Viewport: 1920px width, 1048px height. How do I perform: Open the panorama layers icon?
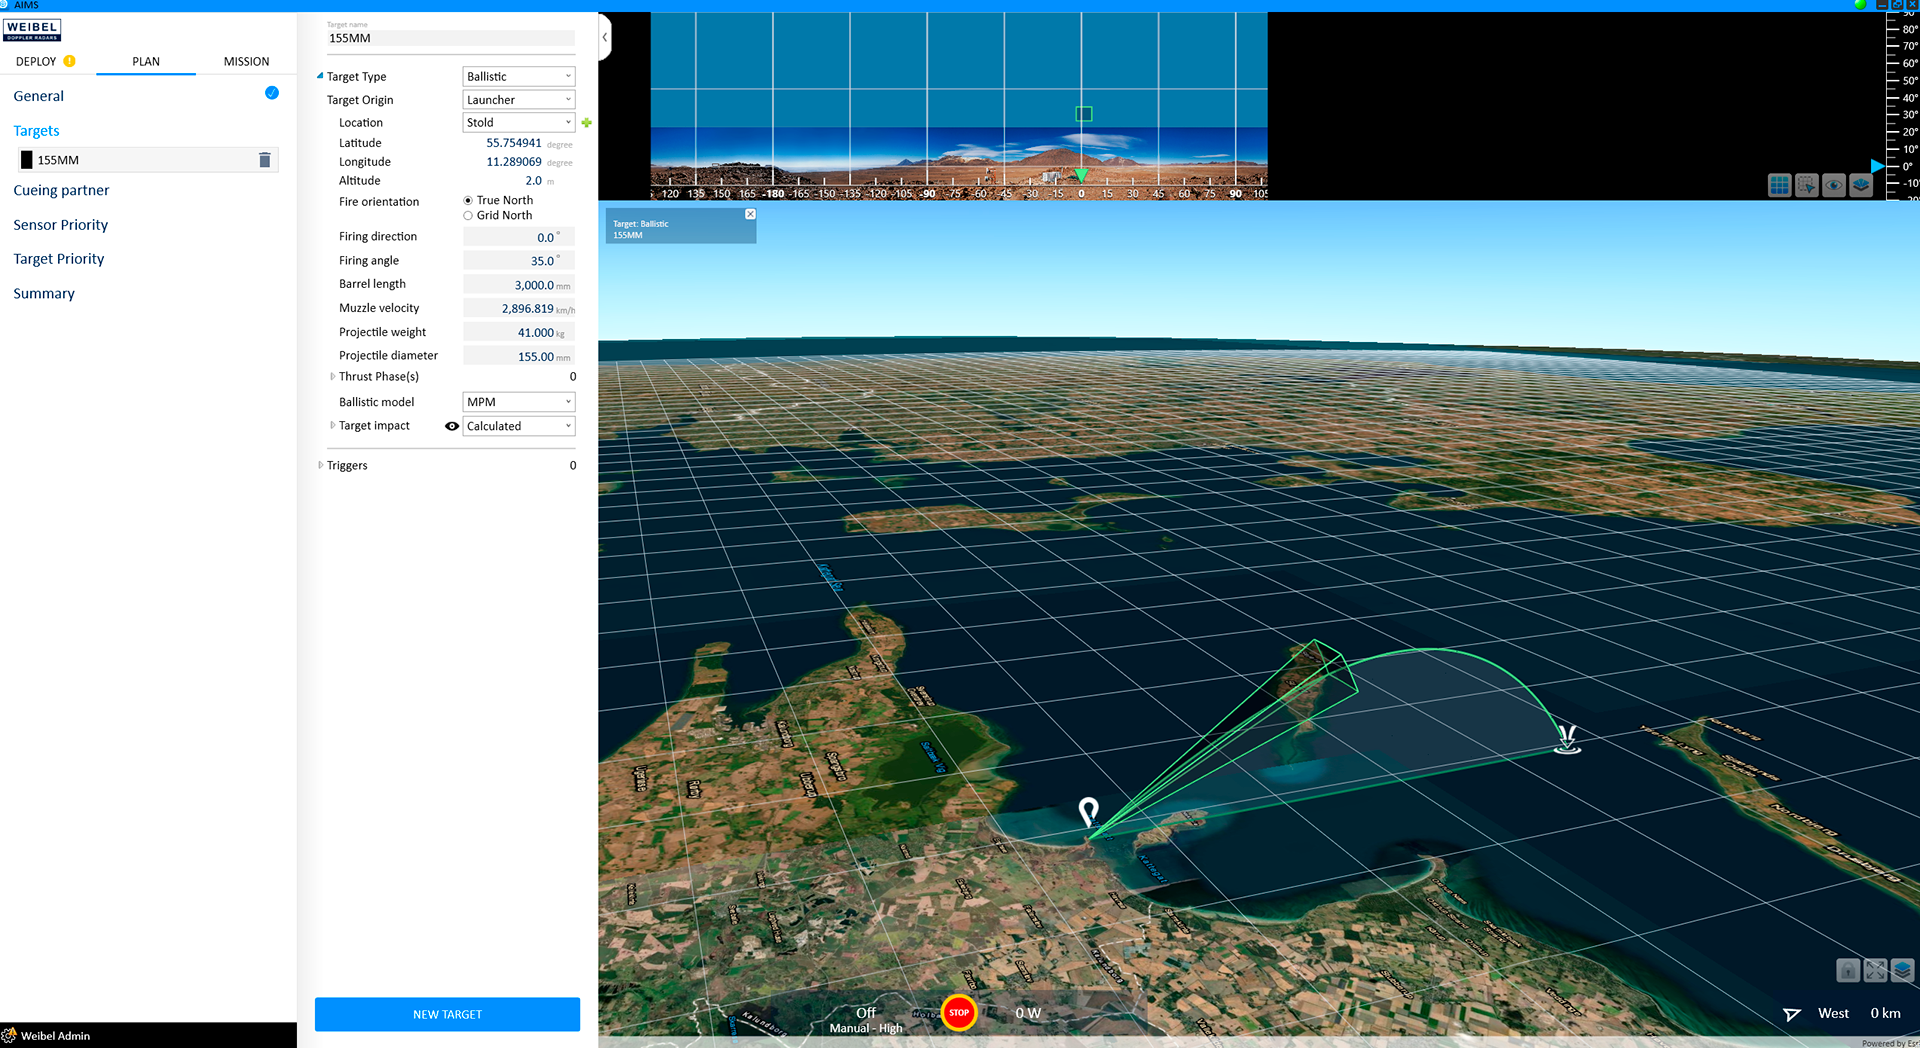point(1860,185)
